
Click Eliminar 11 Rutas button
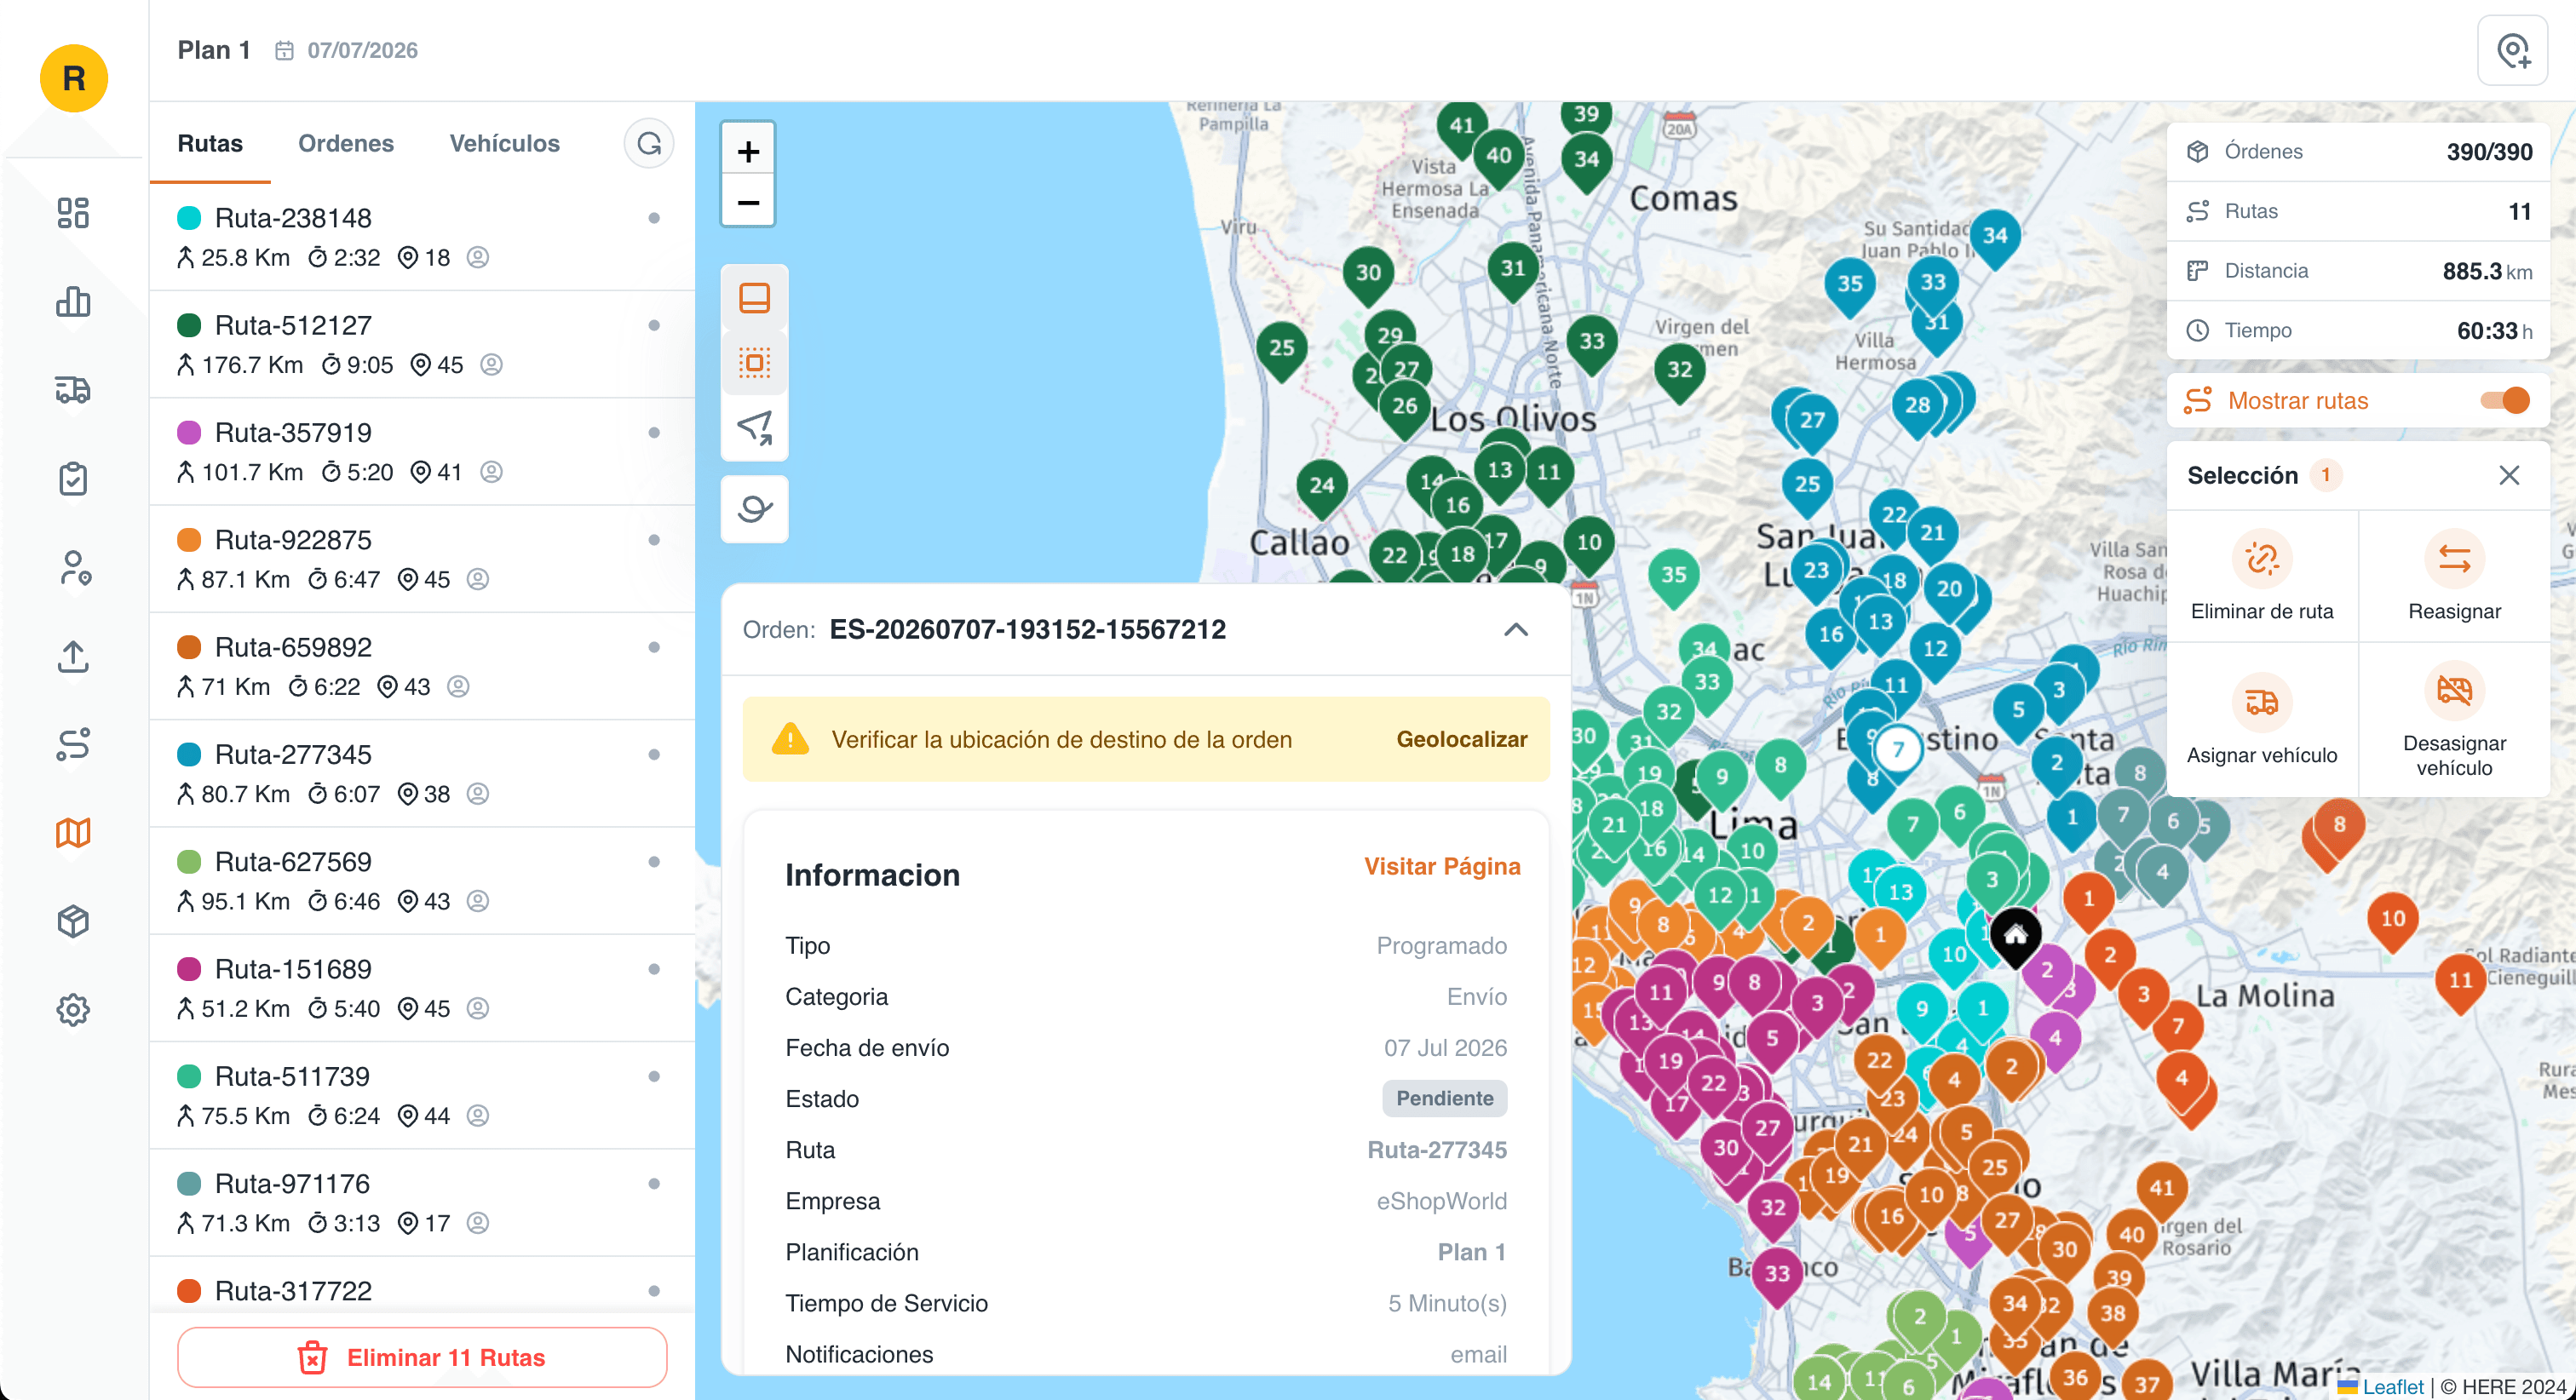(422, 1357)
